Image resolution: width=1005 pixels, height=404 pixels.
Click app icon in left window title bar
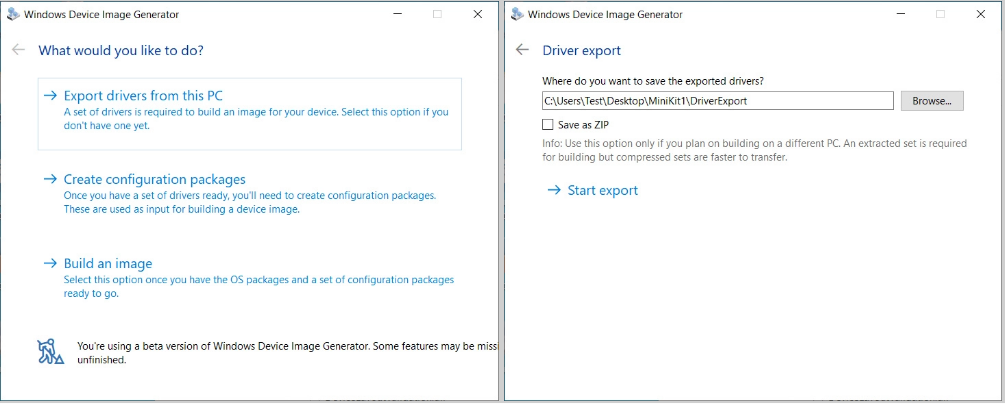pos(13,13)
